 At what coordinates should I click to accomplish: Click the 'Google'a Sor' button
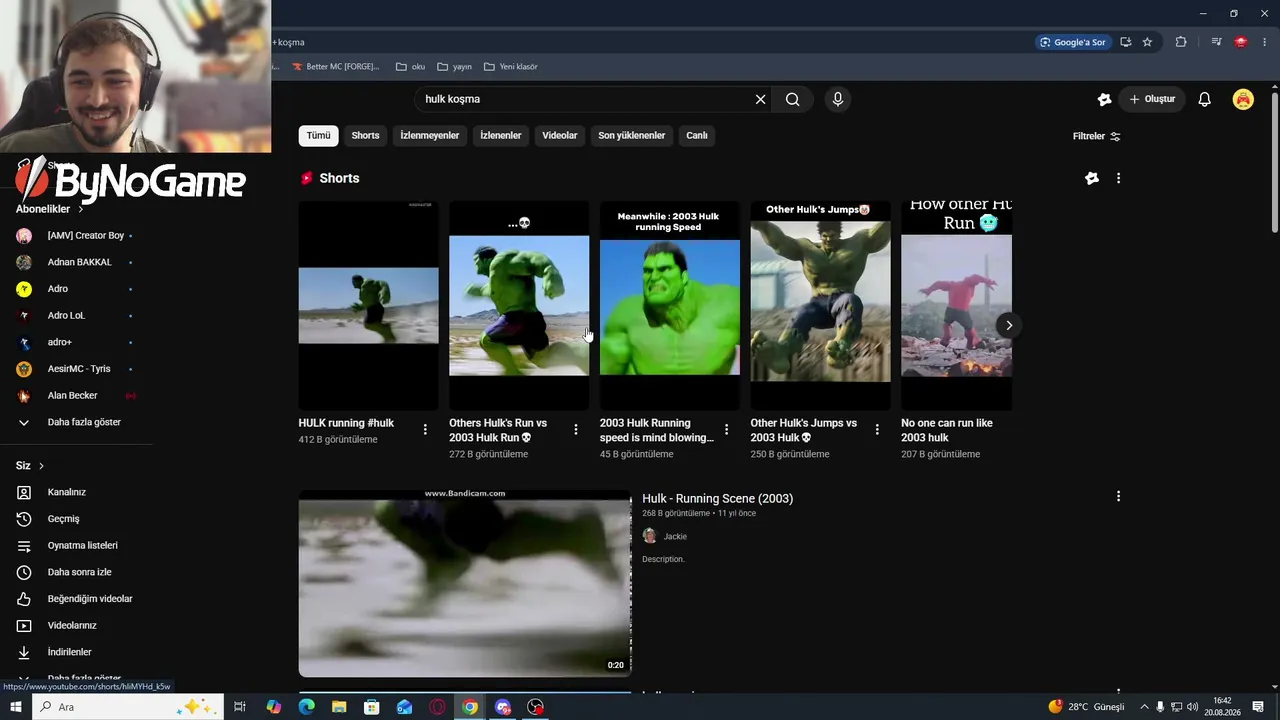tap(1073, 42)
